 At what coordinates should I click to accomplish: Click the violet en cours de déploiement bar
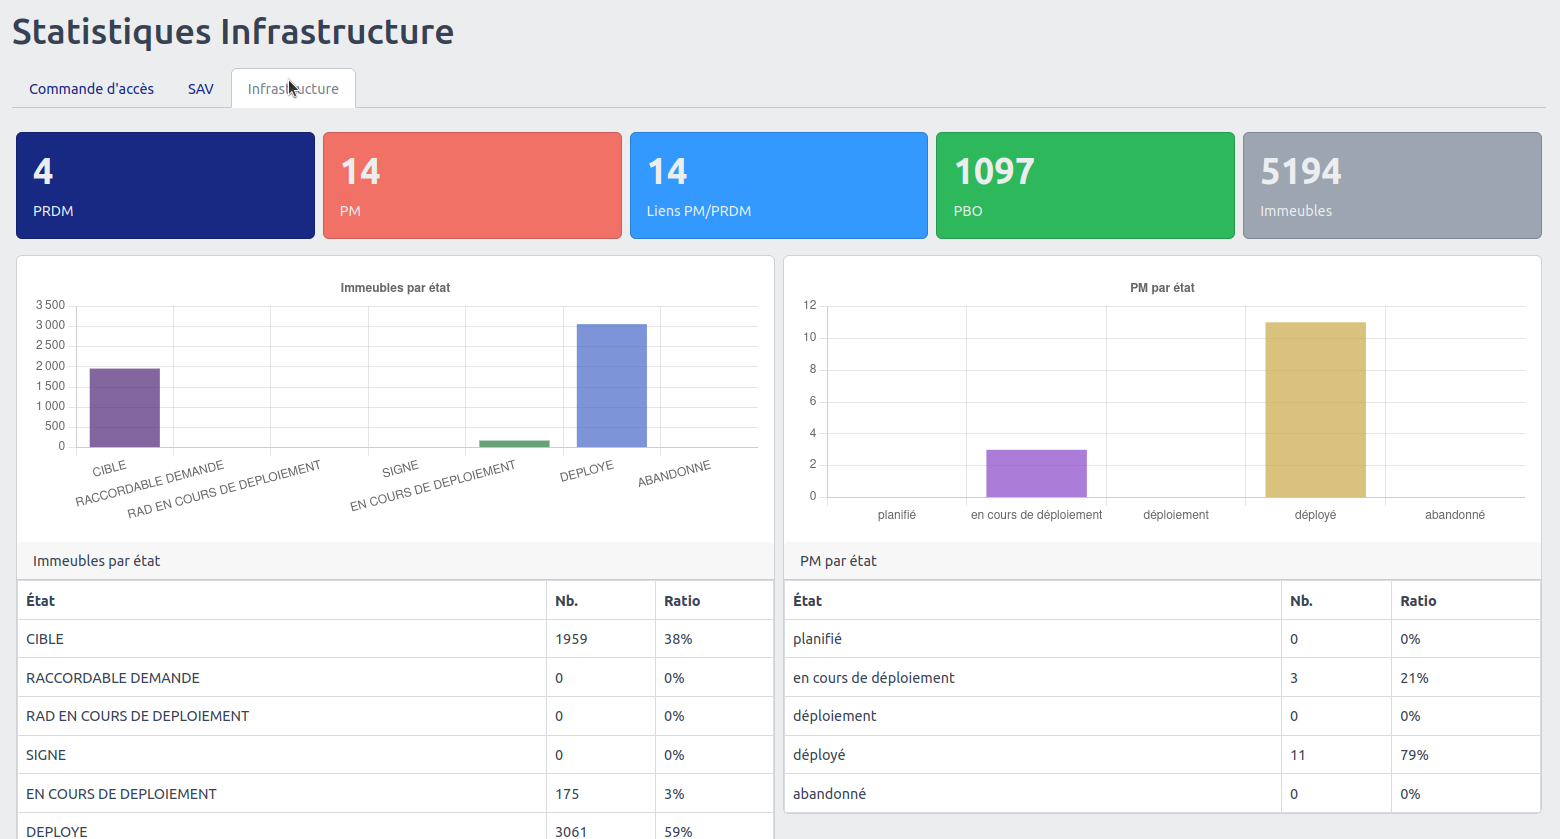1036,474
